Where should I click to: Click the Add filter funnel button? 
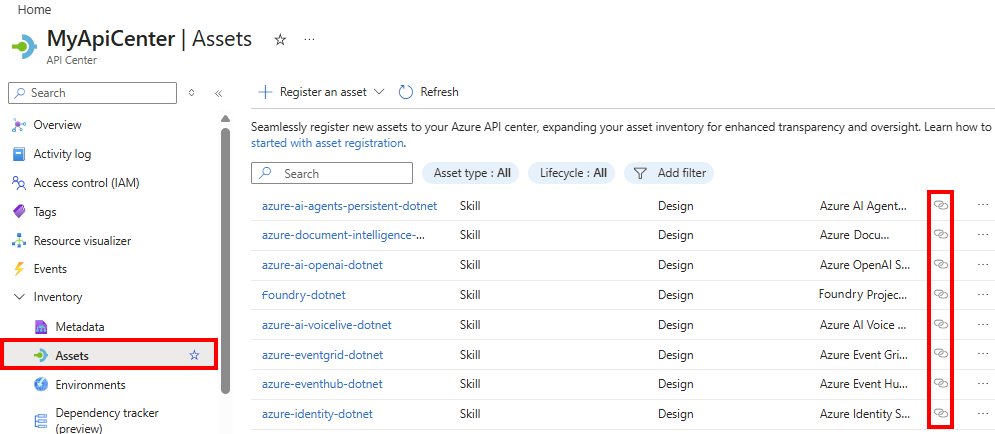[669, 173]
